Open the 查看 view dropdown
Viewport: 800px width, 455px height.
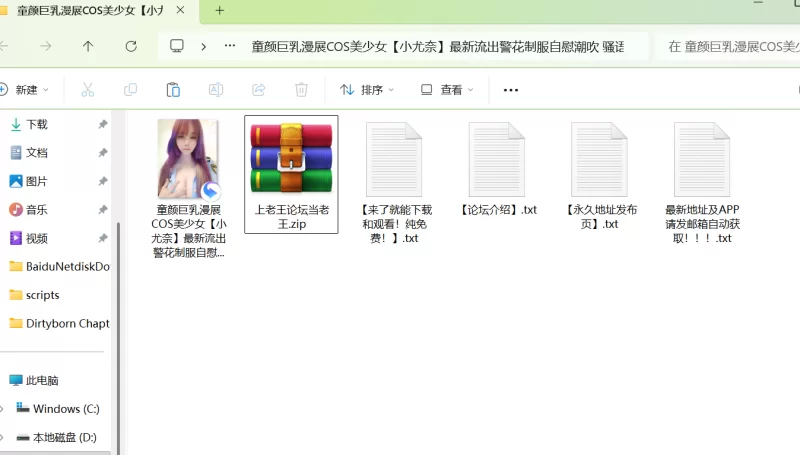click(447, 90)
